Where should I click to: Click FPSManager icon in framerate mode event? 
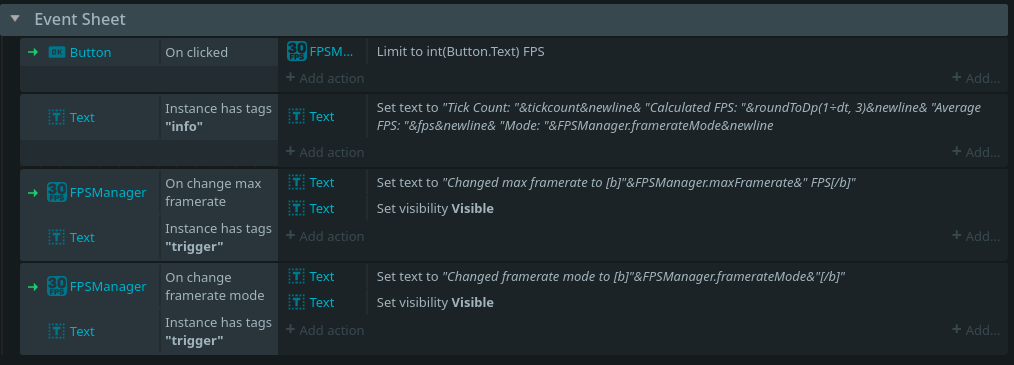pos(57,286)
